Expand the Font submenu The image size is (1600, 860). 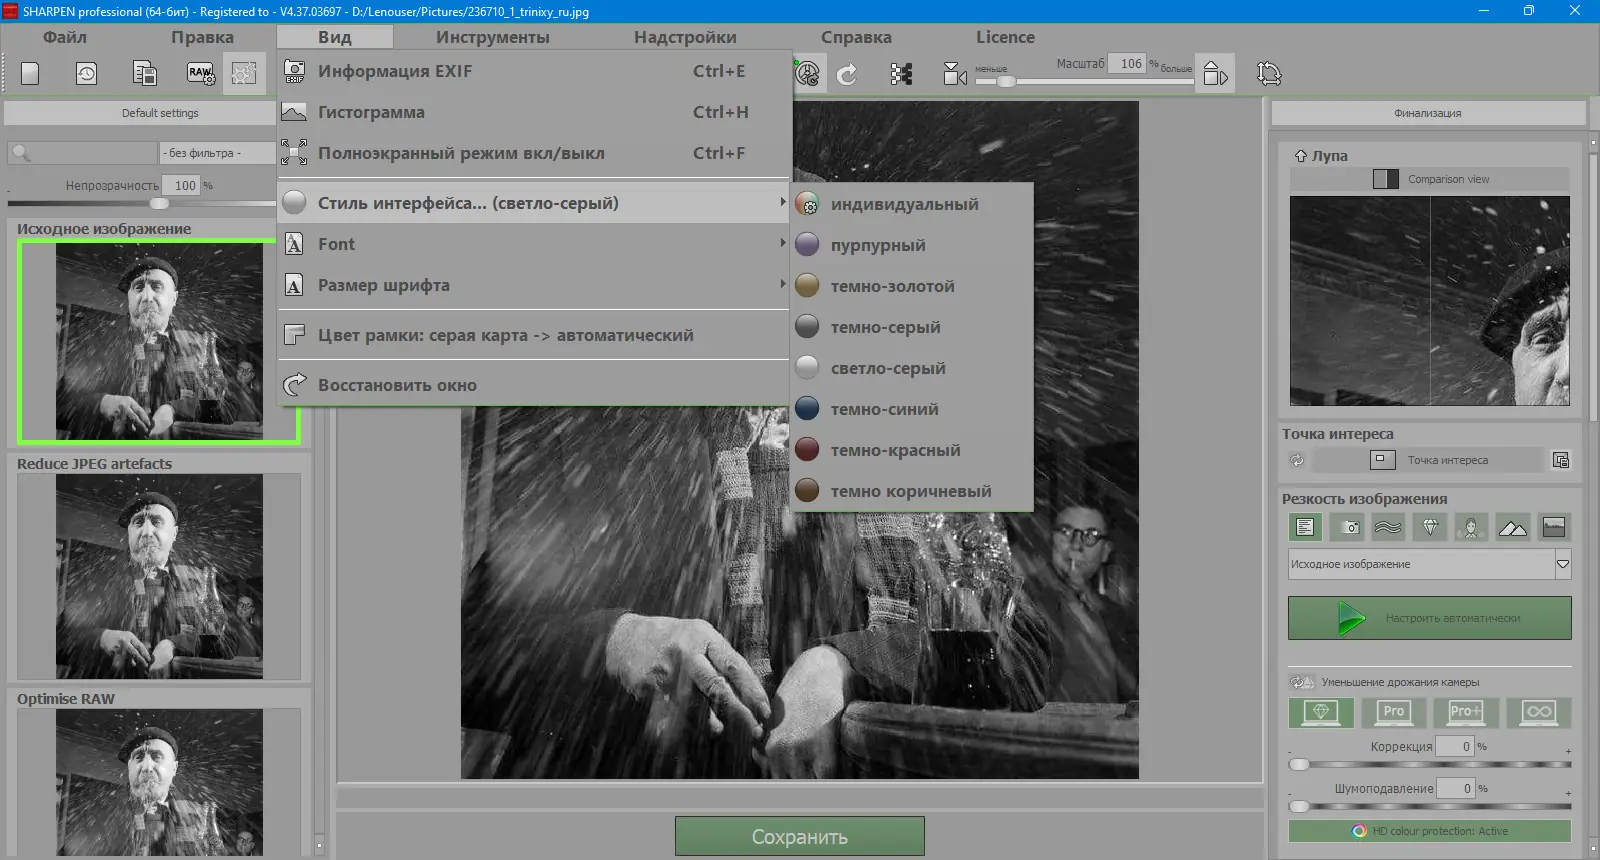(534, 244)
